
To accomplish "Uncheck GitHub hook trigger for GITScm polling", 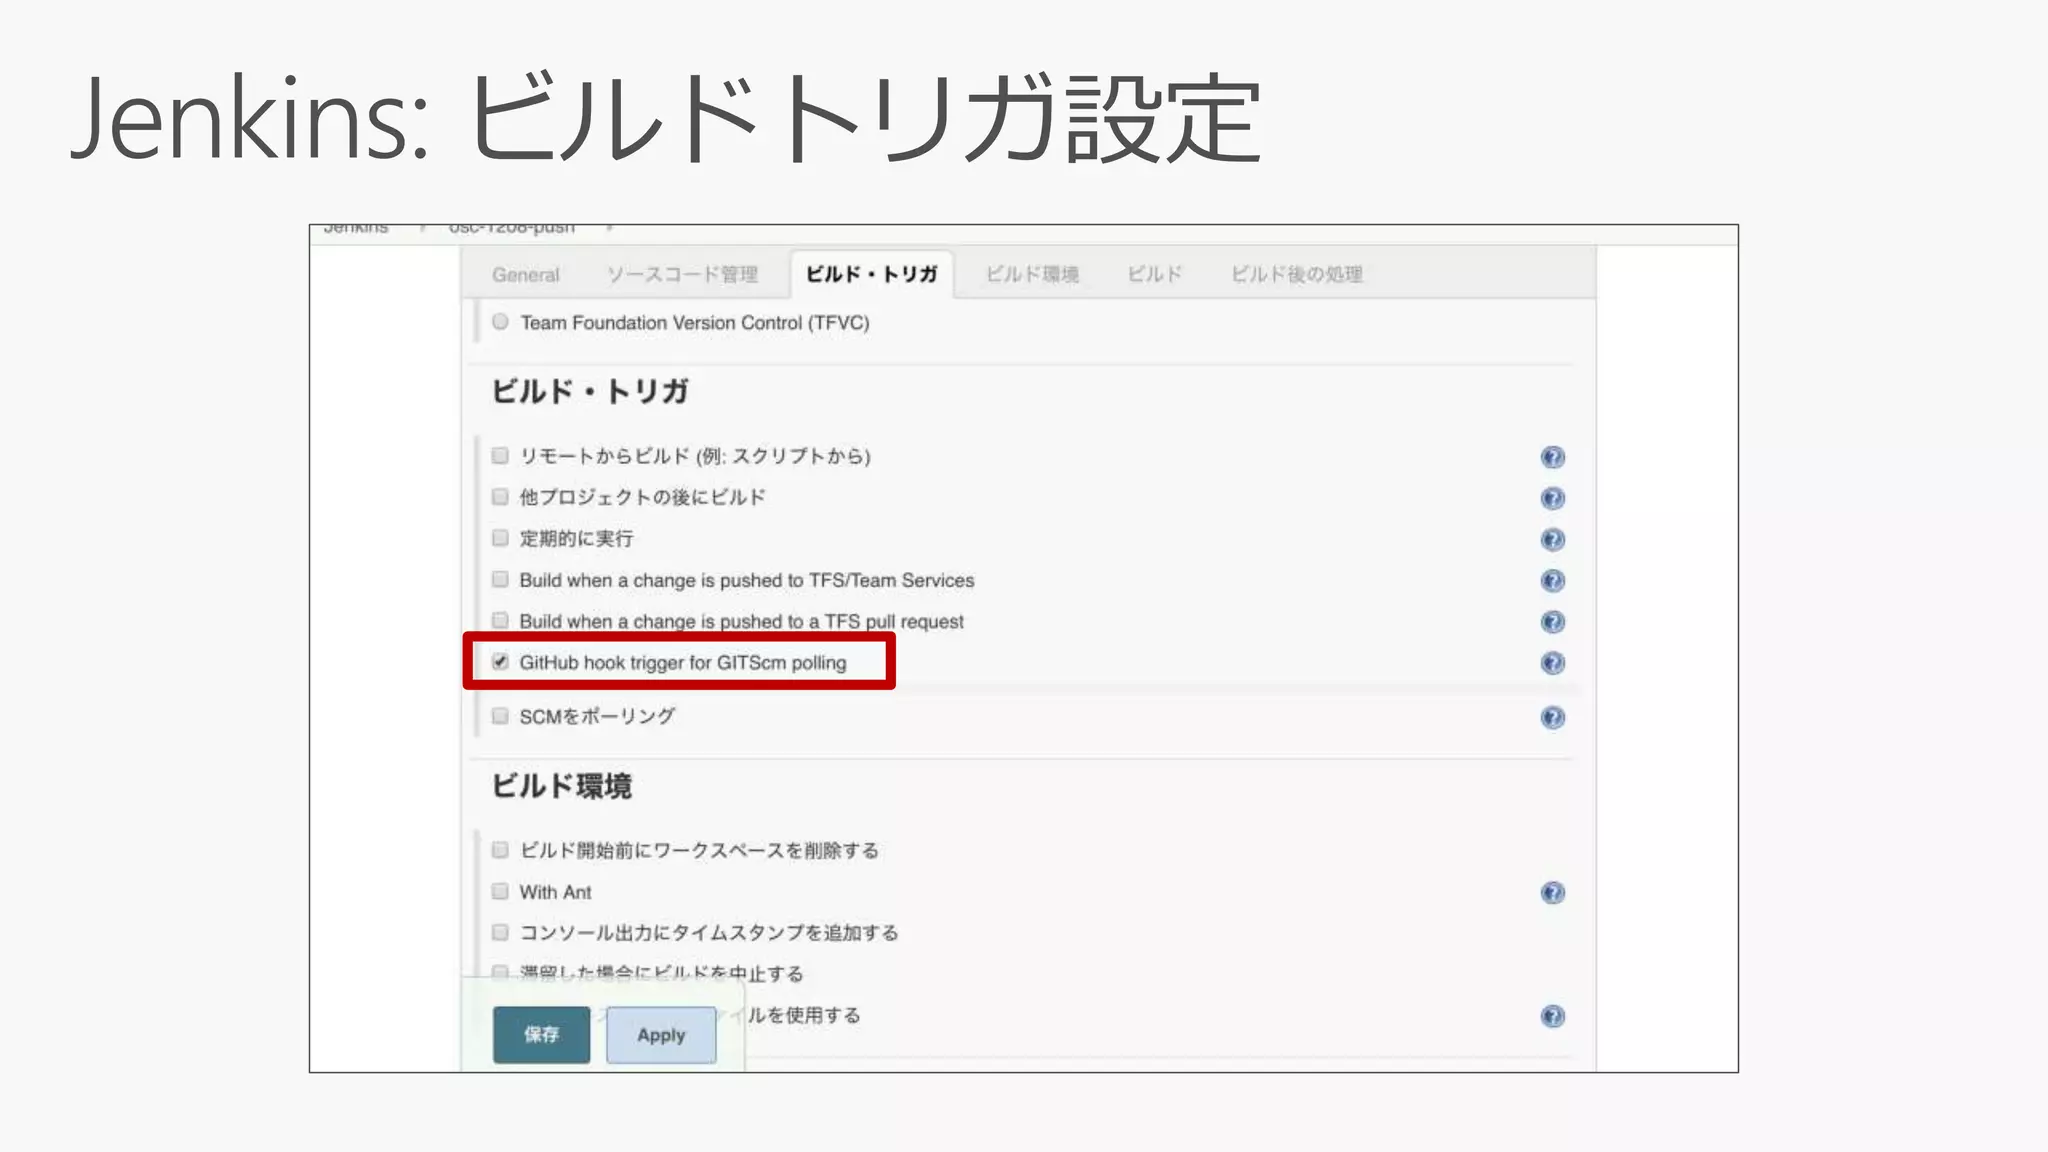I will tap(500, 662).
